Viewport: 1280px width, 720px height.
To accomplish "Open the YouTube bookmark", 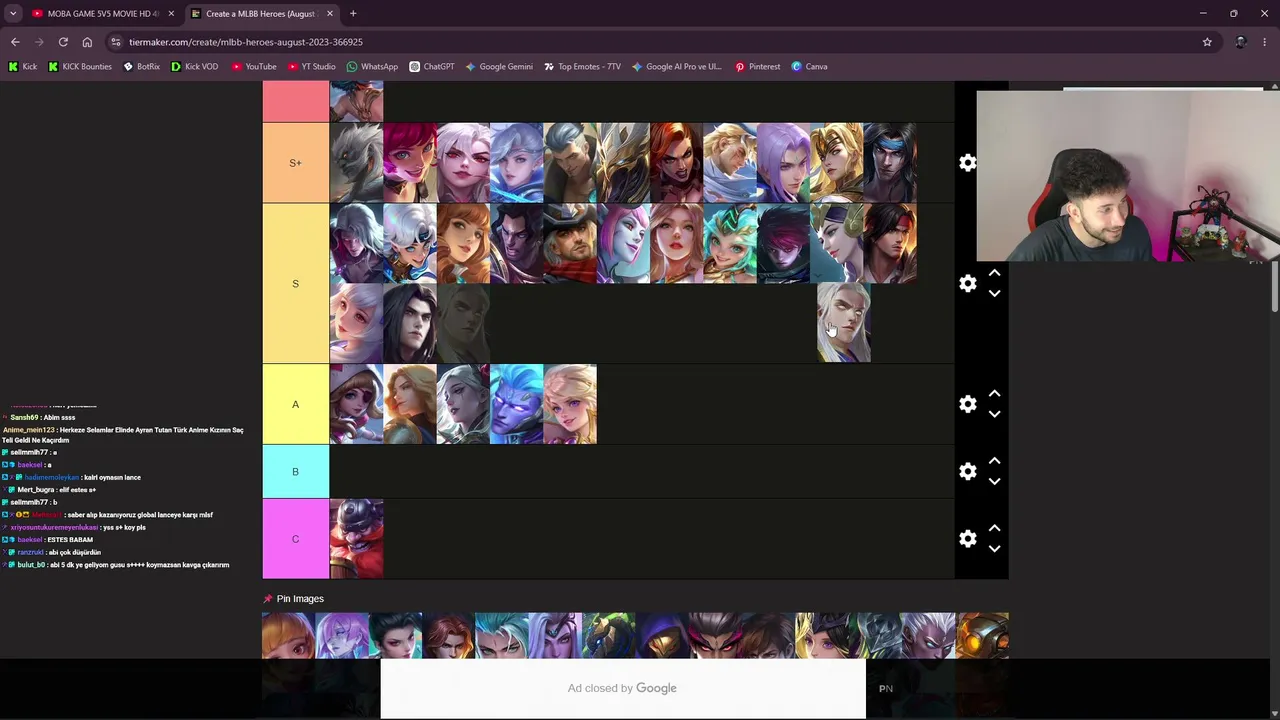I will (x=254, y=67).
